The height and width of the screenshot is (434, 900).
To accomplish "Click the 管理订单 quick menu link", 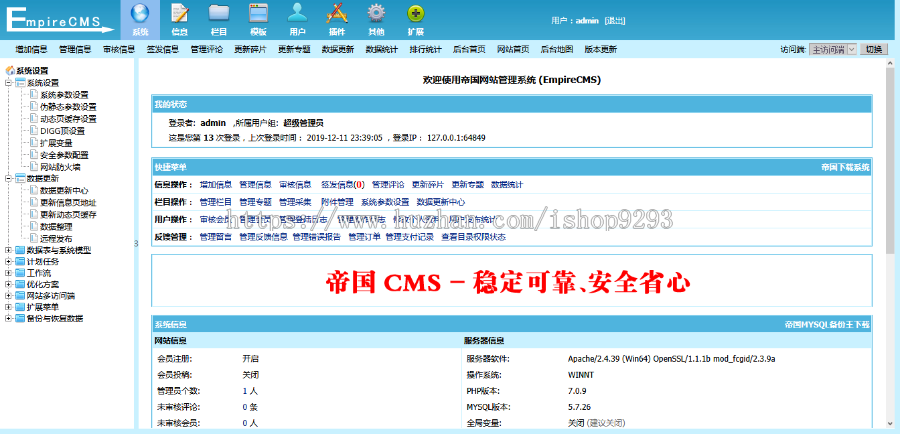I will point(362,237).
